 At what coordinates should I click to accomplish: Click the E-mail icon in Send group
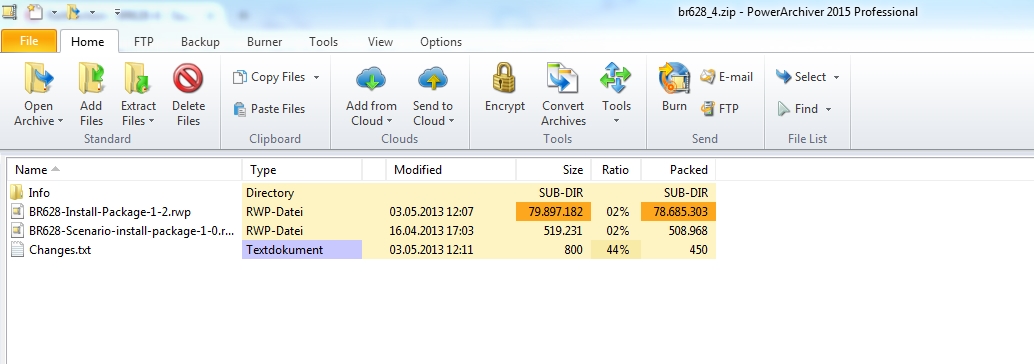[708, 77]
